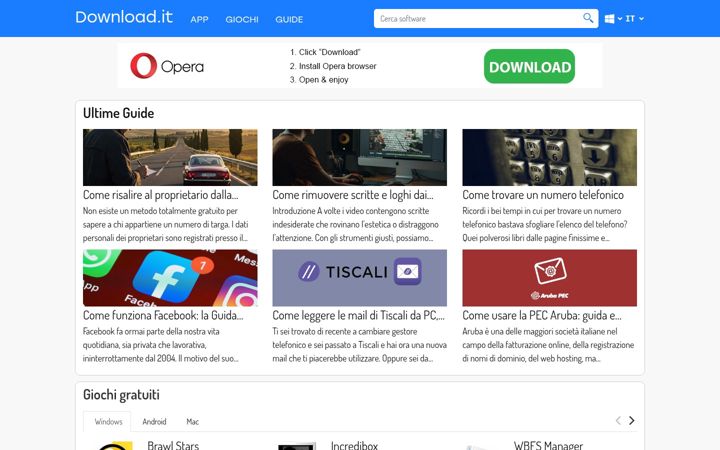Viewport: 720px width, 450px height.
Task: Click 'Aruba è una delle maggiori società' text
Action: coord(548,345)
